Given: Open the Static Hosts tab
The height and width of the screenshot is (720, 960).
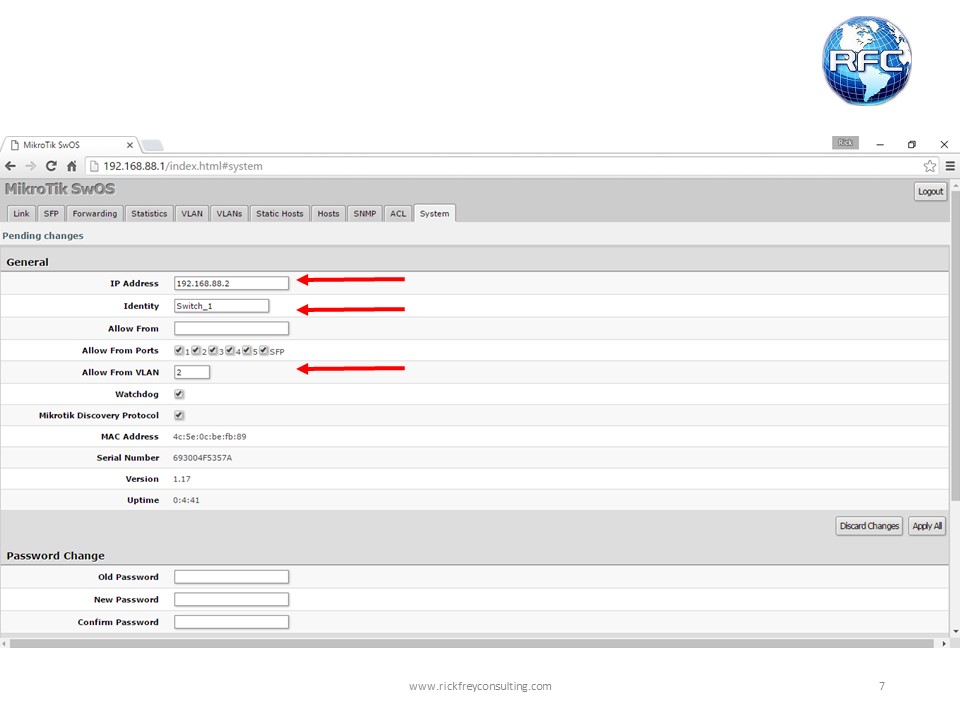Looking at the screenshot, I should [279, 213].
